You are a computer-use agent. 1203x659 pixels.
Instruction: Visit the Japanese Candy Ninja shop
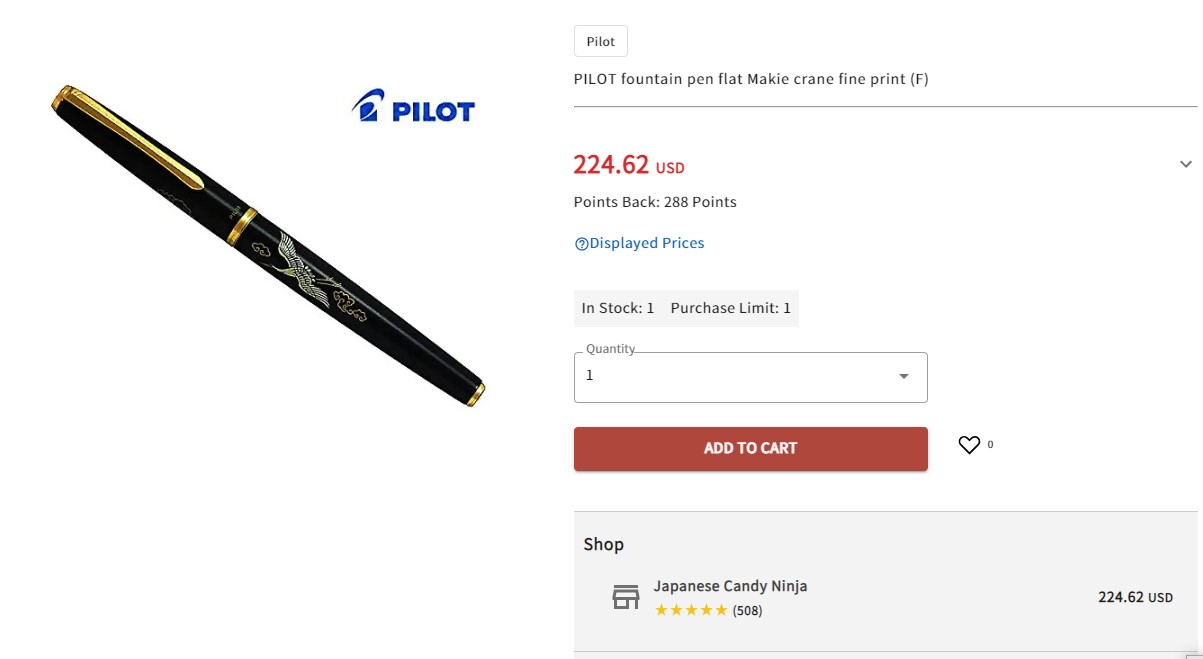coord(730,586)
